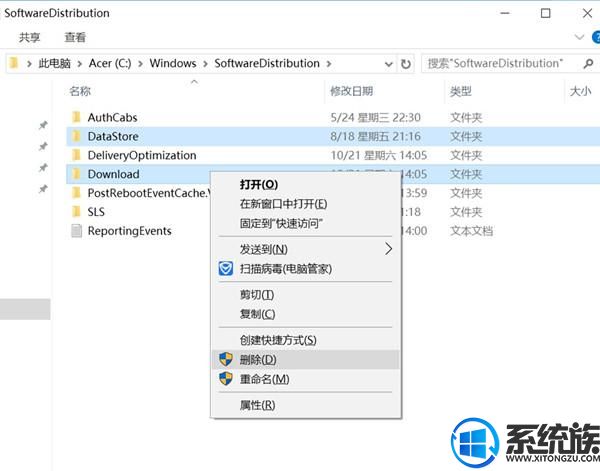Screen dimensions: 600x471
Task: Click the folder icon in address bar
Action: pos(13,63)
